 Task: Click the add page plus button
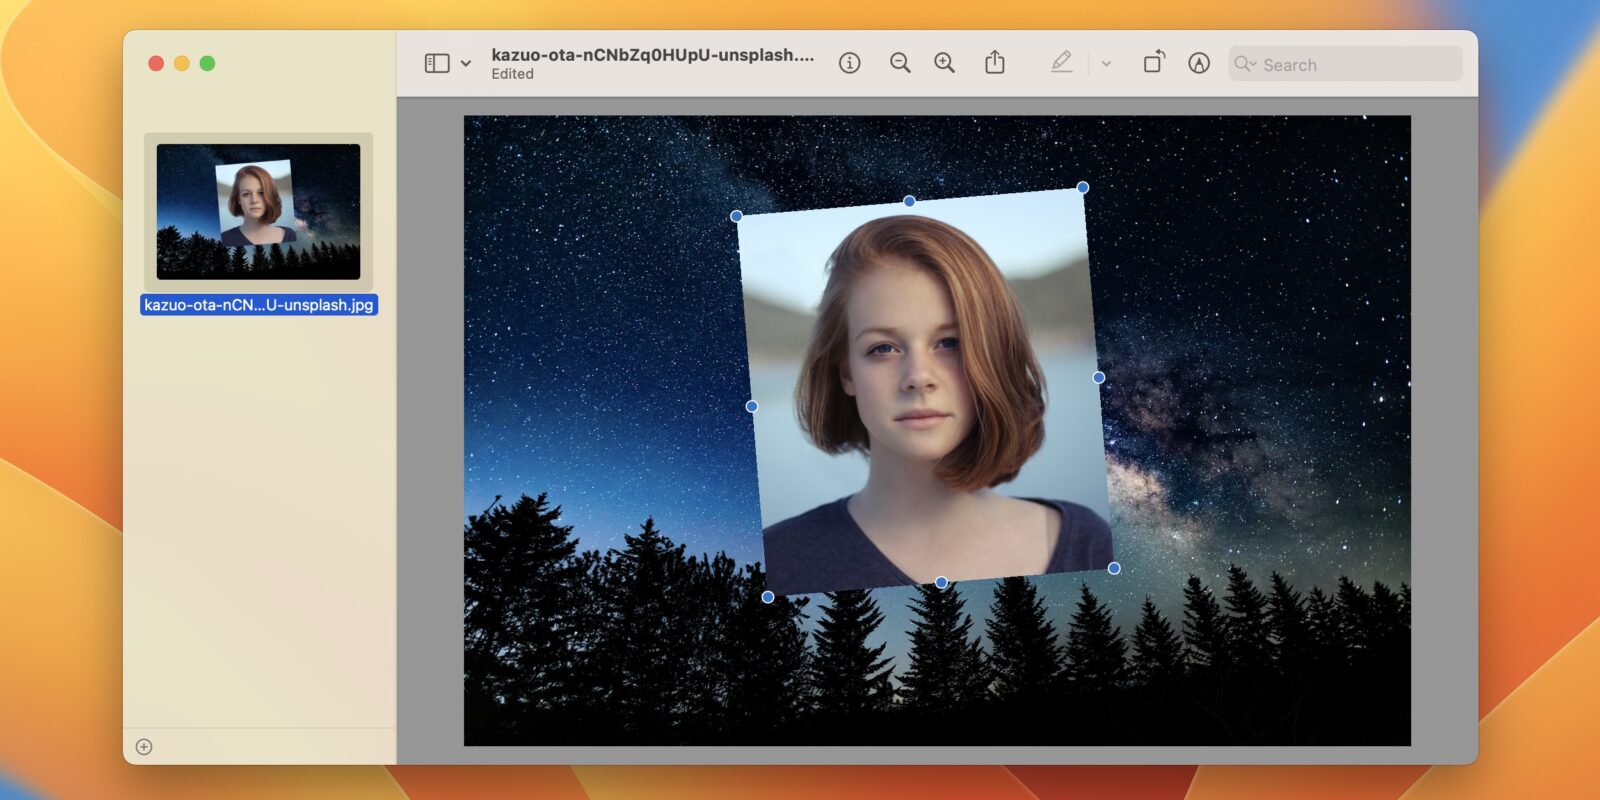pos(144,747)
